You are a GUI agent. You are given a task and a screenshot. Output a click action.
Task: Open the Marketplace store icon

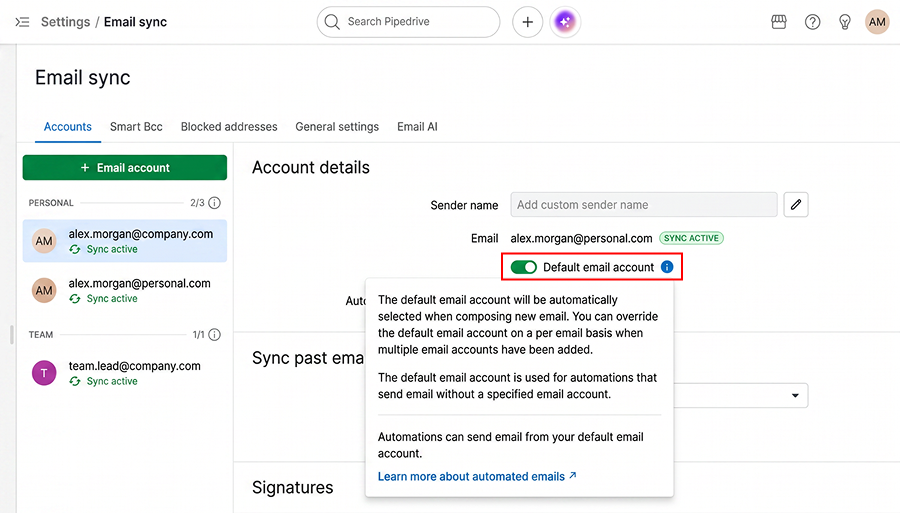[x=779, y=22]
